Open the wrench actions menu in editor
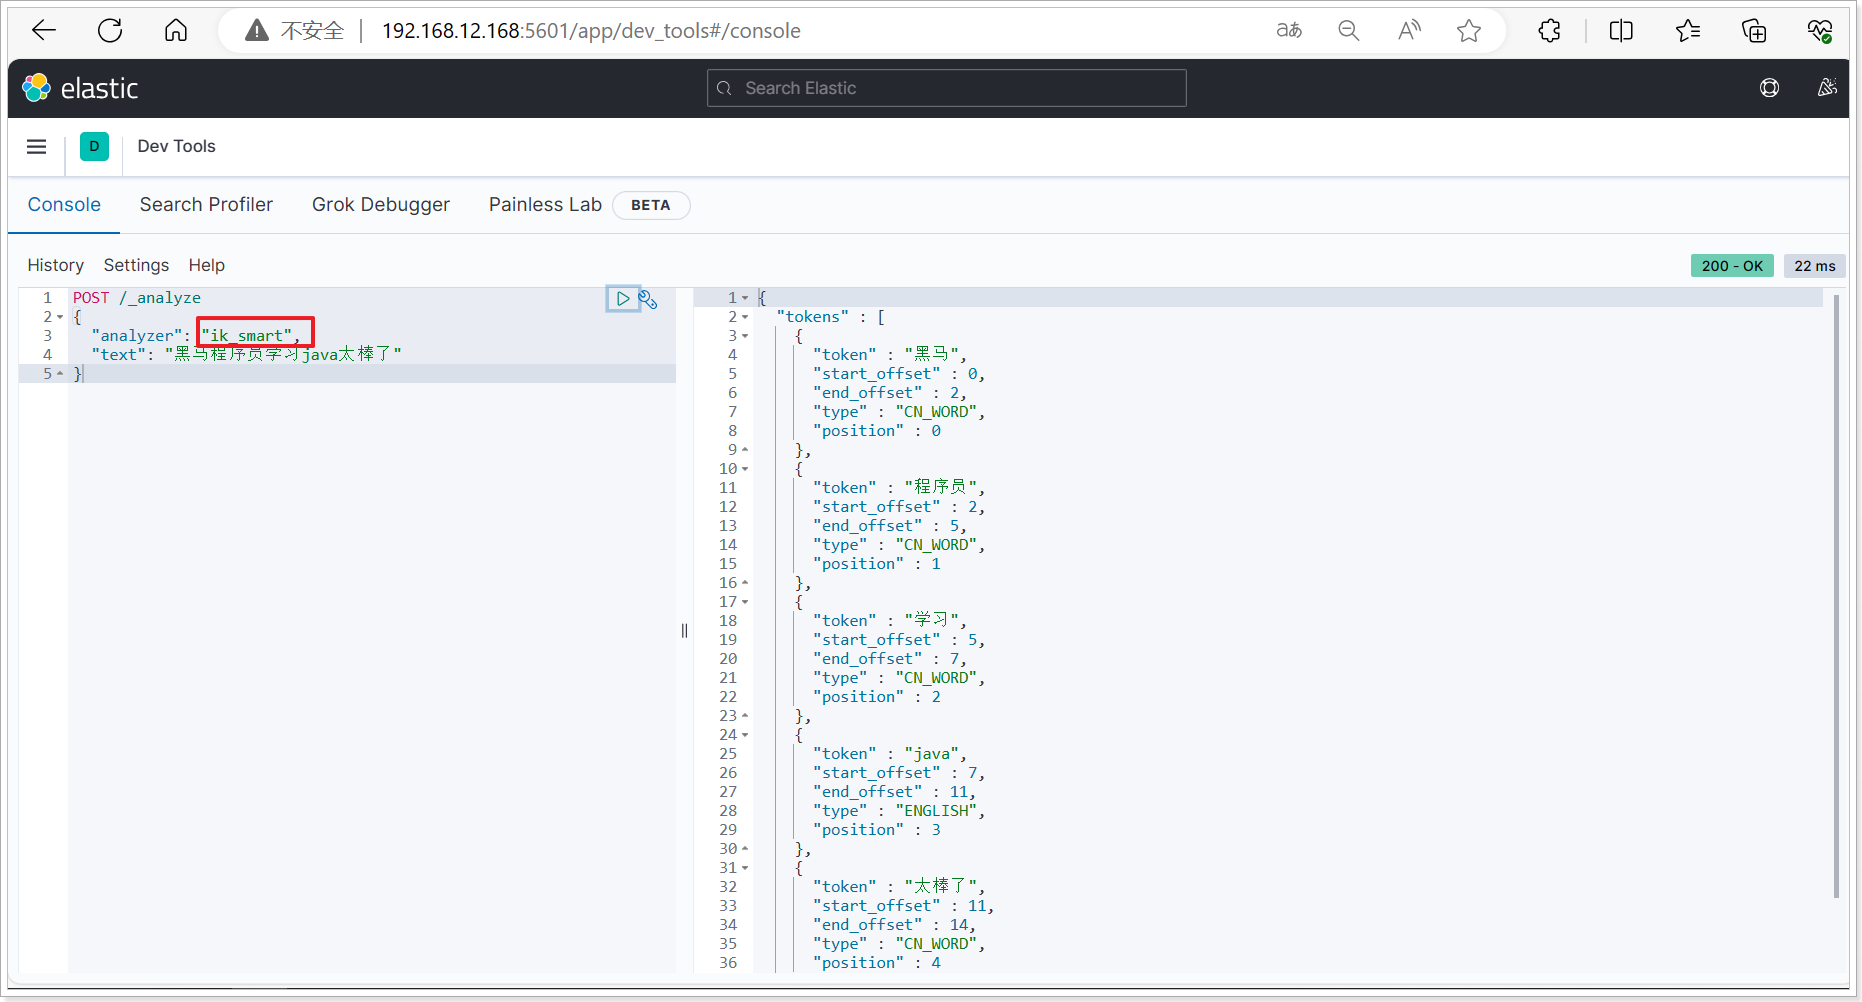The image size is (1862, 1002). click(x=648, y=299)
